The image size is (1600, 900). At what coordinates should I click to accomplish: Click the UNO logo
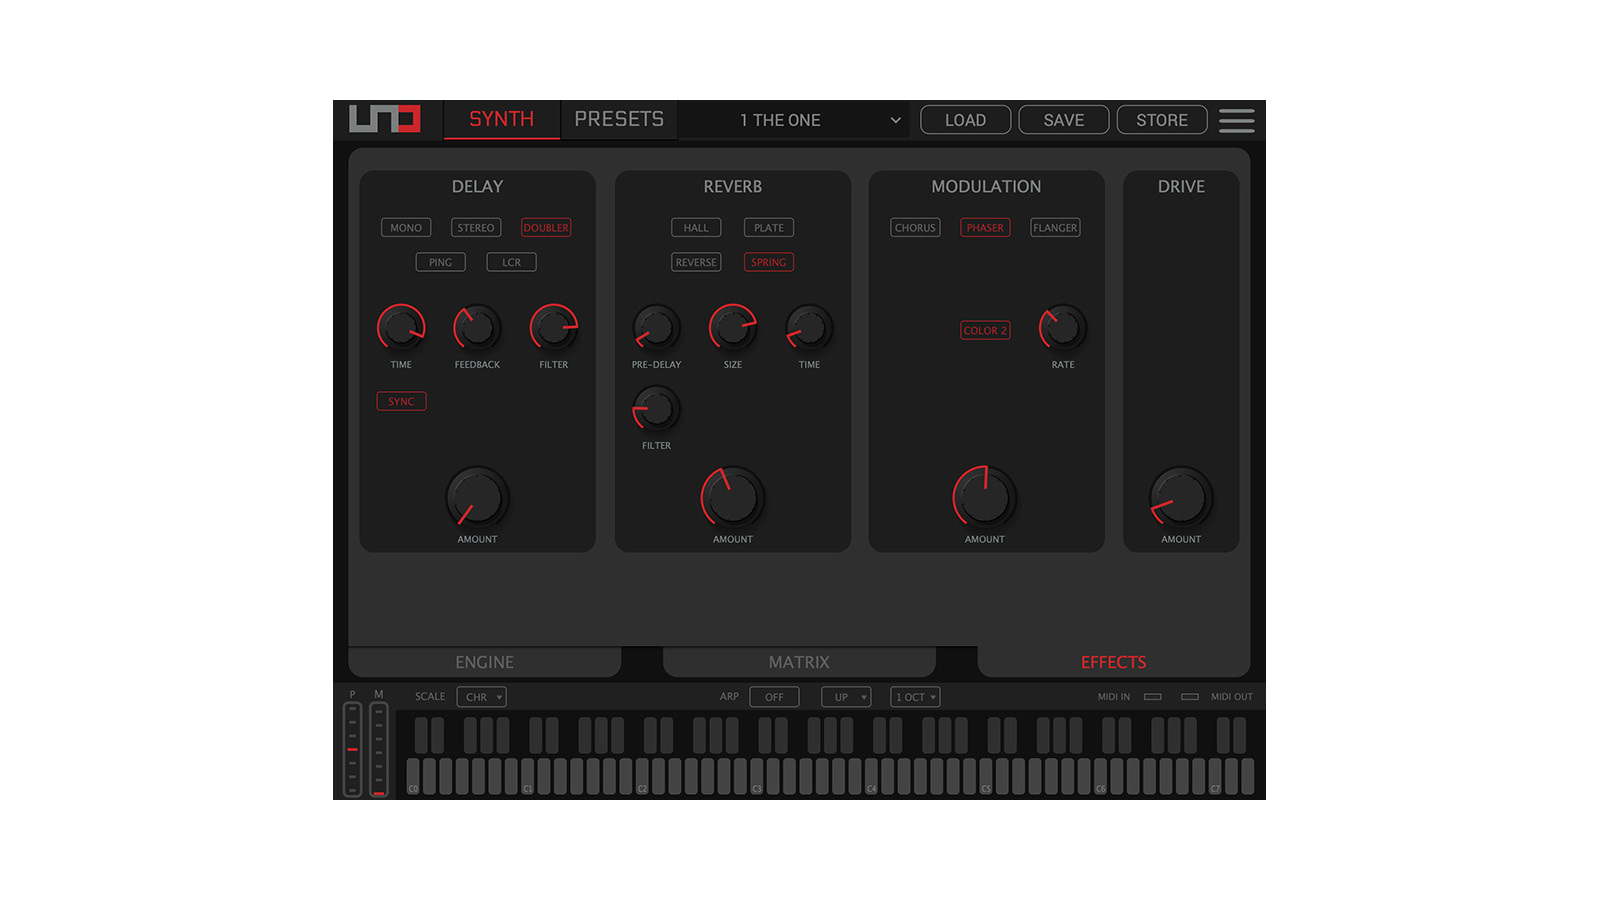[x=385, y=119]
